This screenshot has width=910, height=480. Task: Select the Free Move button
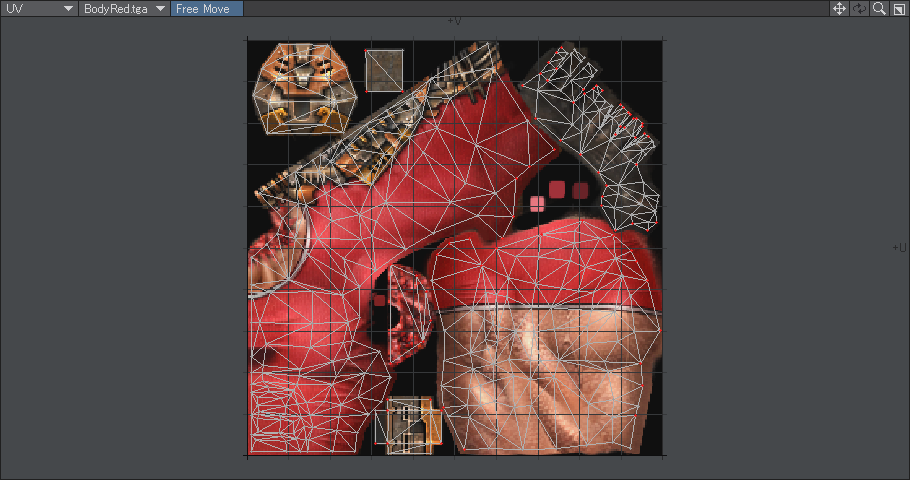point(207,9)
